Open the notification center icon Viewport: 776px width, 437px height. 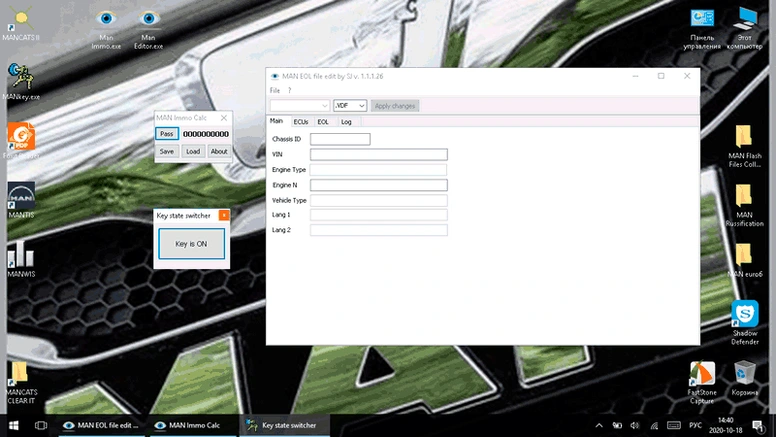pyautogui.click(x=758, y=425)
